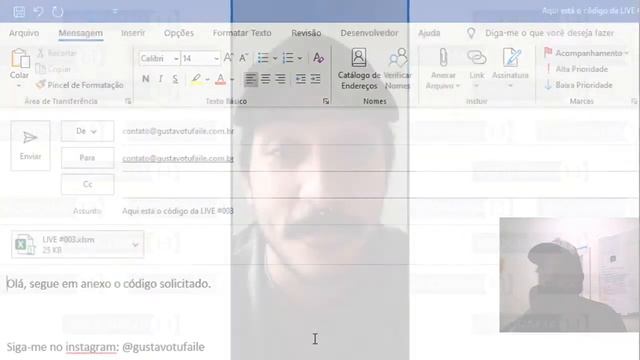This screenshot has width=640, height=360.
Task: Click the Cc button
Action: (87, 184)
